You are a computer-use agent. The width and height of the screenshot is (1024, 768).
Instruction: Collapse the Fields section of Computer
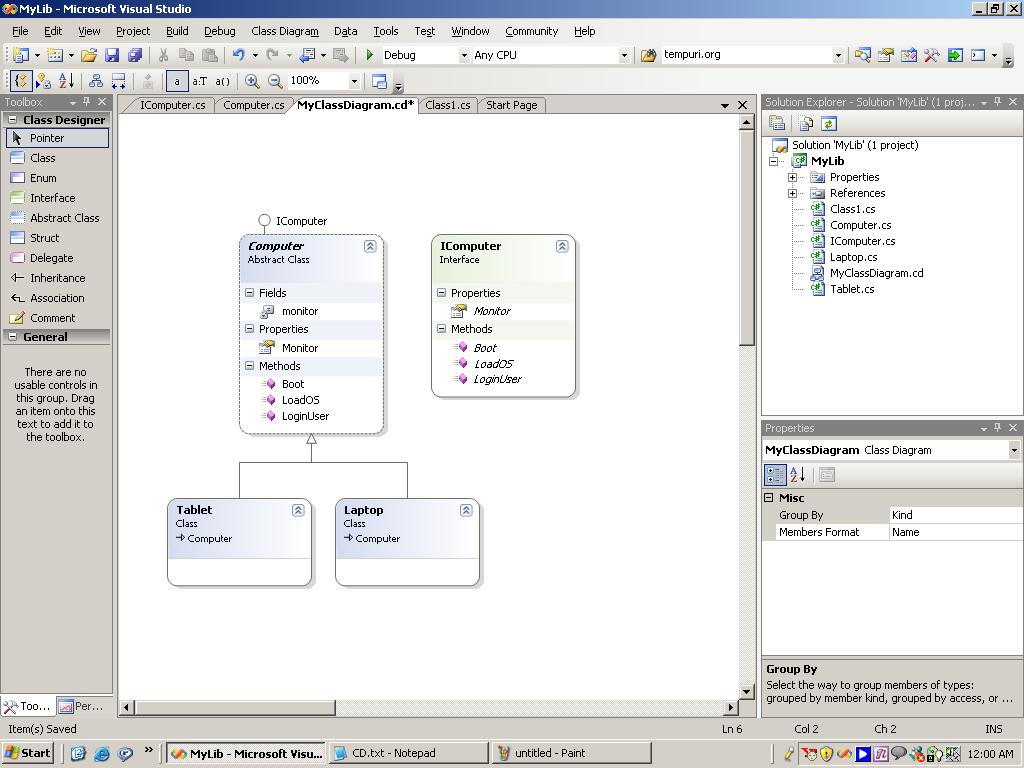point(249,293)
